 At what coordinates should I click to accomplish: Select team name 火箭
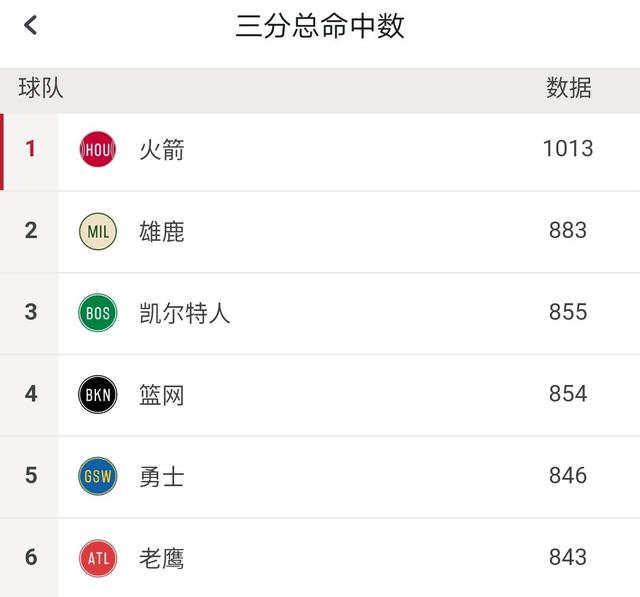(162, 150)
